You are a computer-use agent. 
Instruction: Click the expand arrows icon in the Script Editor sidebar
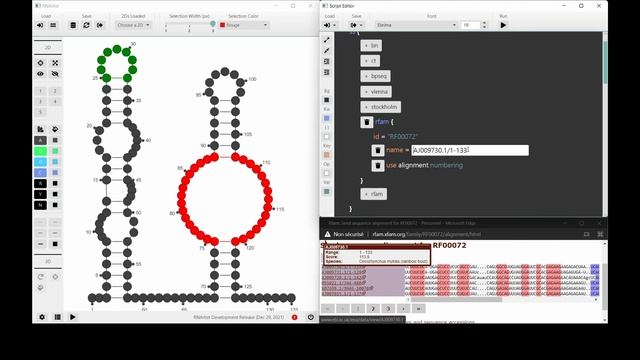pyautogui.click(x=327, y=40)
